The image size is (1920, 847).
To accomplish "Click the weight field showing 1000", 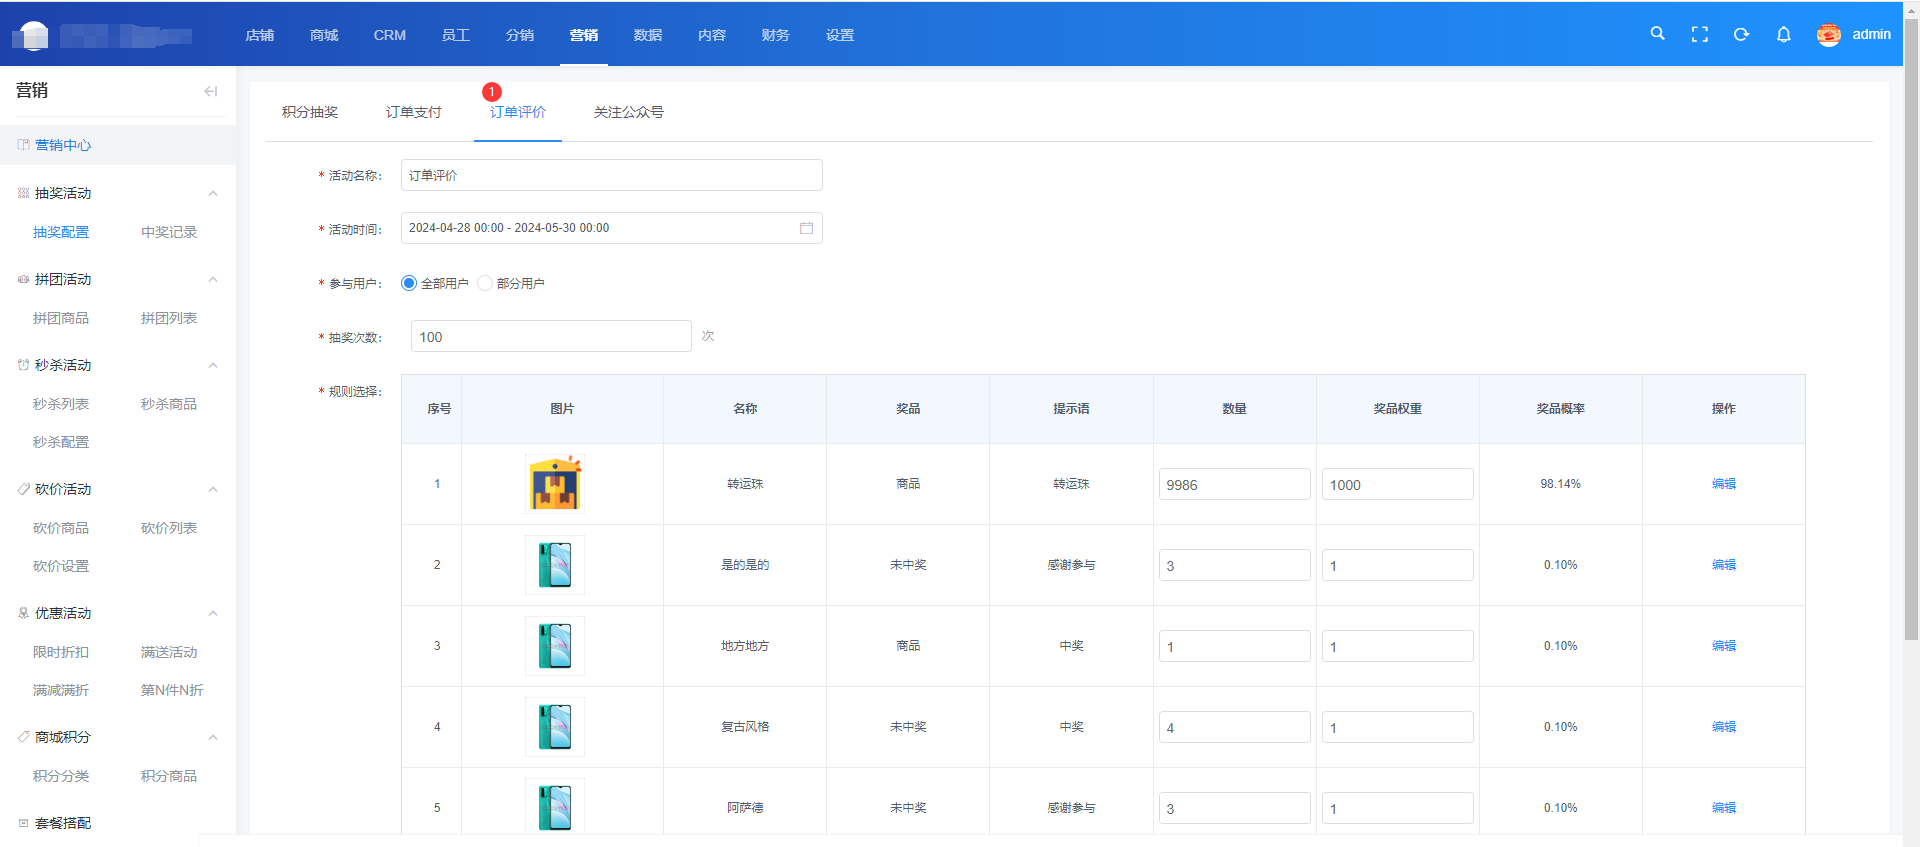I will 1398,484.
